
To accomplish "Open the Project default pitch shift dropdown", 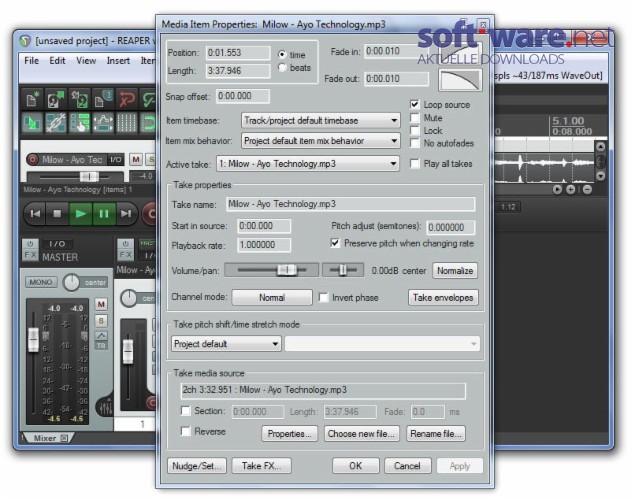I will pos(226,344).
